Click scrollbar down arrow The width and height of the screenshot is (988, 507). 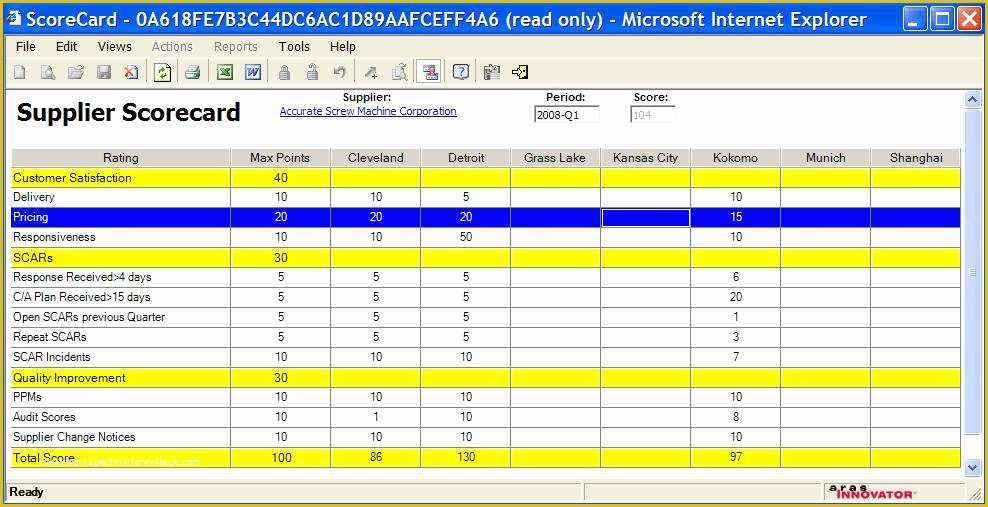coord(973,467)
